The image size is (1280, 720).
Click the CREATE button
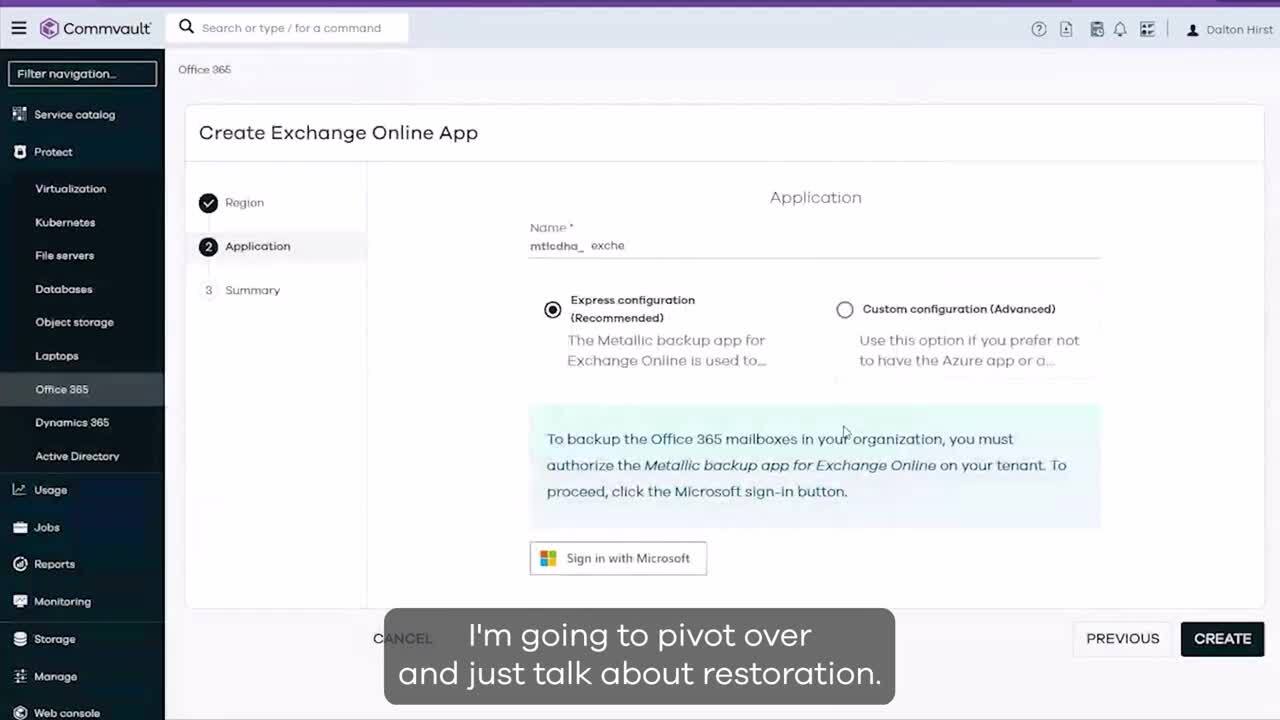(1222, 639)
